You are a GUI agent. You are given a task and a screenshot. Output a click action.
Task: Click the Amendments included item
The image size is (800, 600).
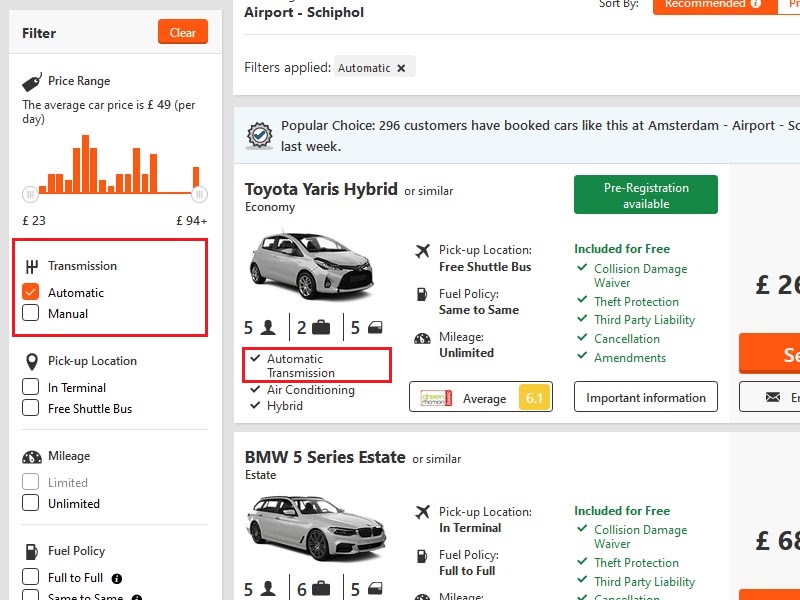coord(630,358)
